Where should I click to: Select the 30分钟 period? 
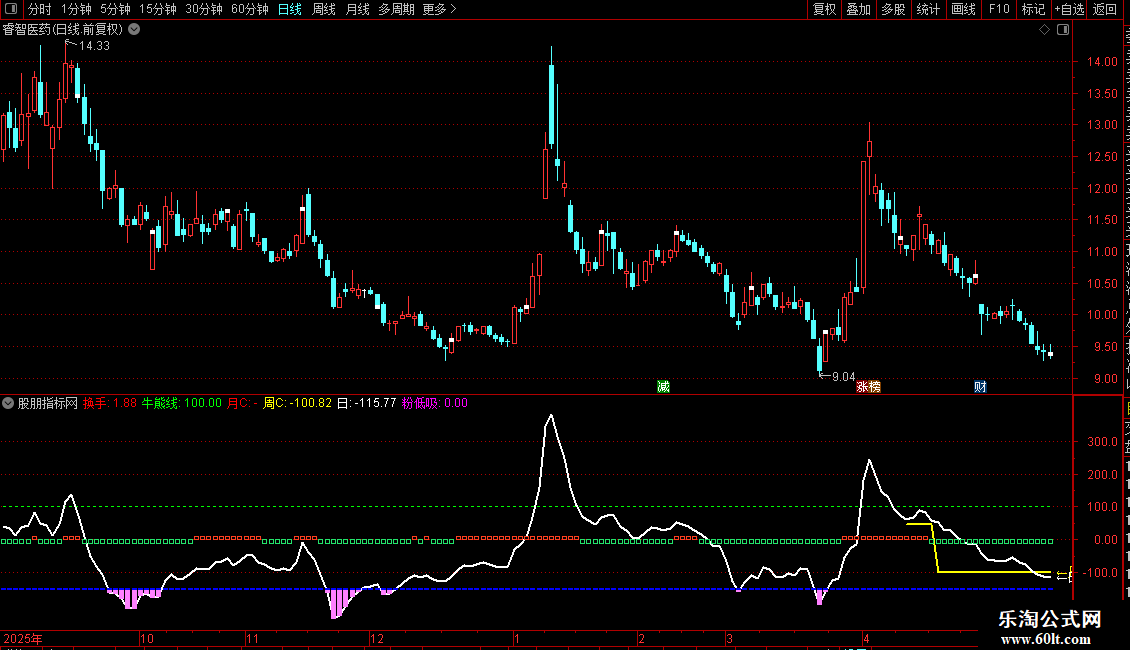tap(203, 9)
